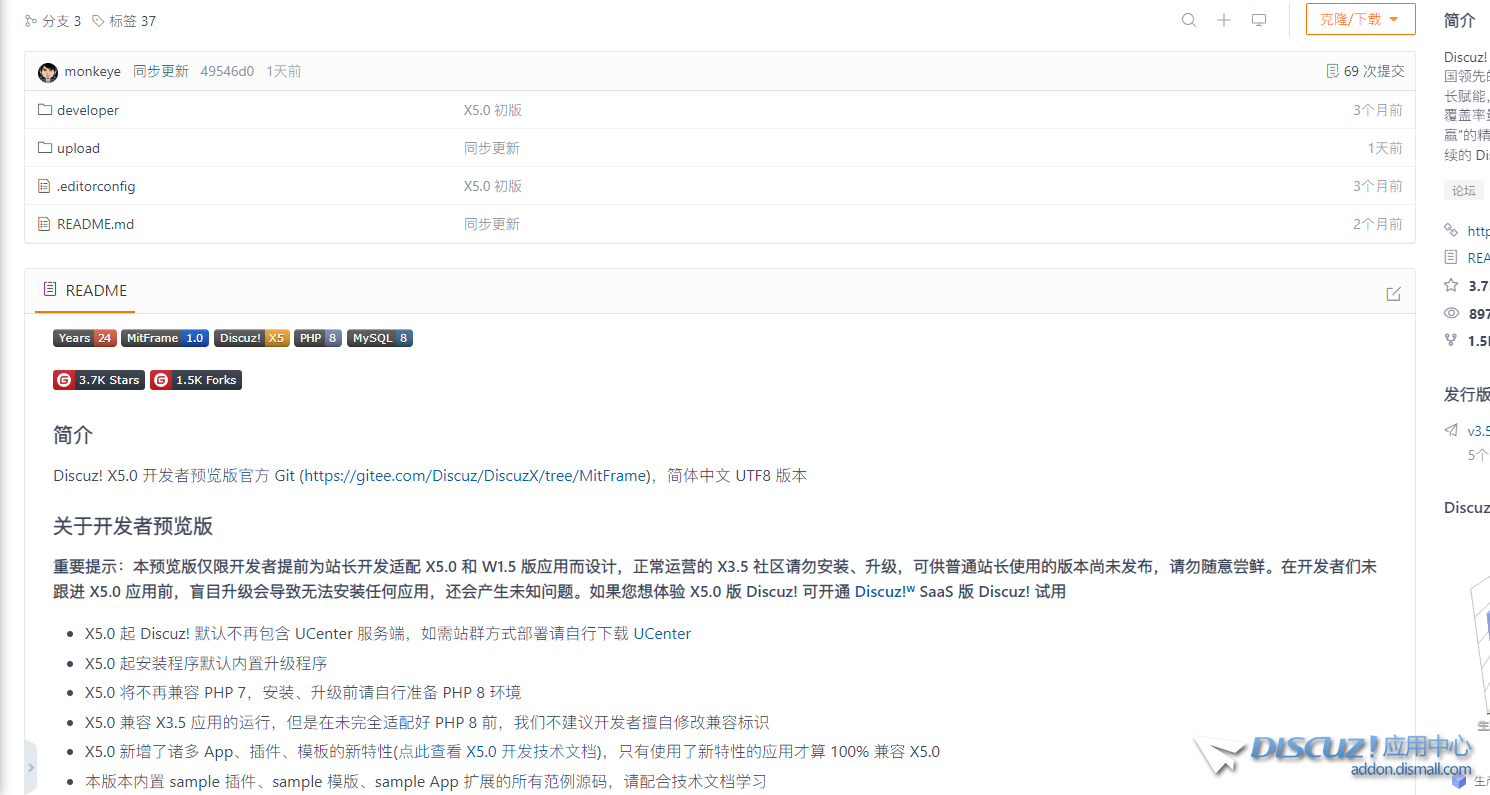This screenshot has height=795, width=1490.
Task: View the 69 次提交 commit history
Action: click(1365, 71)
